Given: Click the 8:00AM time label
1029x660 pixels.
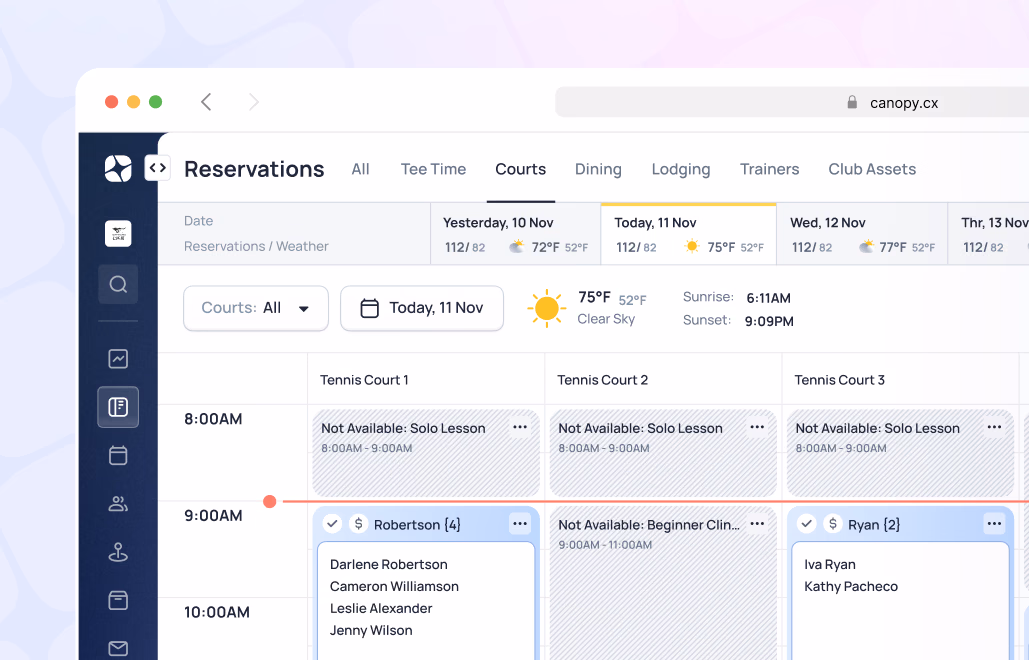Looking at the screenshot, I should [x=213, y=419].
